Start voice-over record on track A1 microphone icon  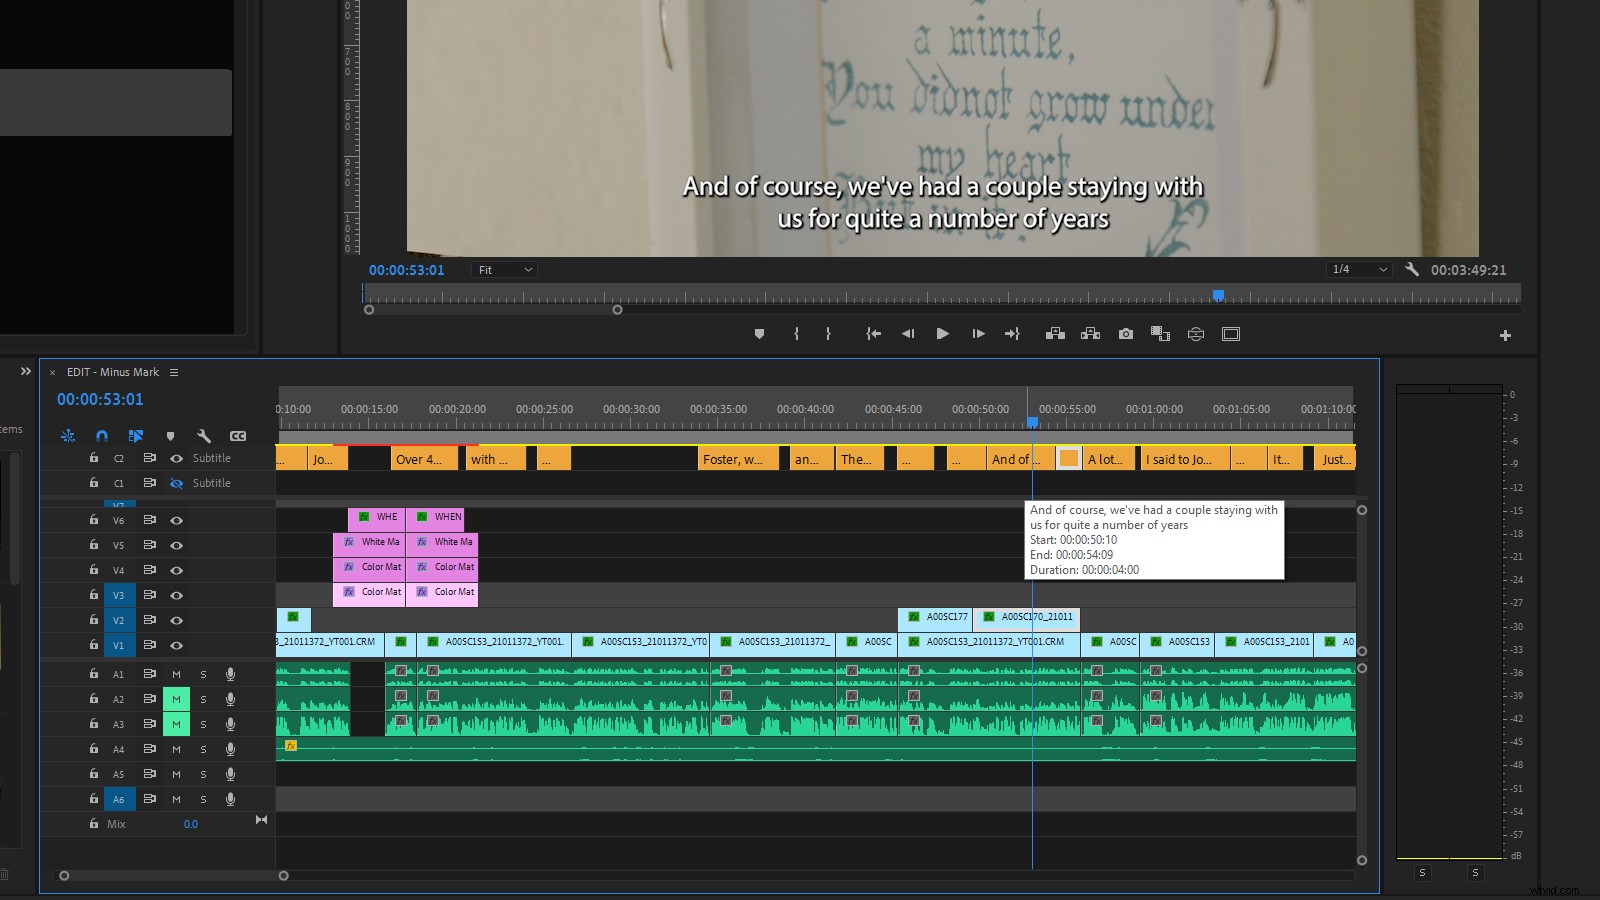point(231,674)
